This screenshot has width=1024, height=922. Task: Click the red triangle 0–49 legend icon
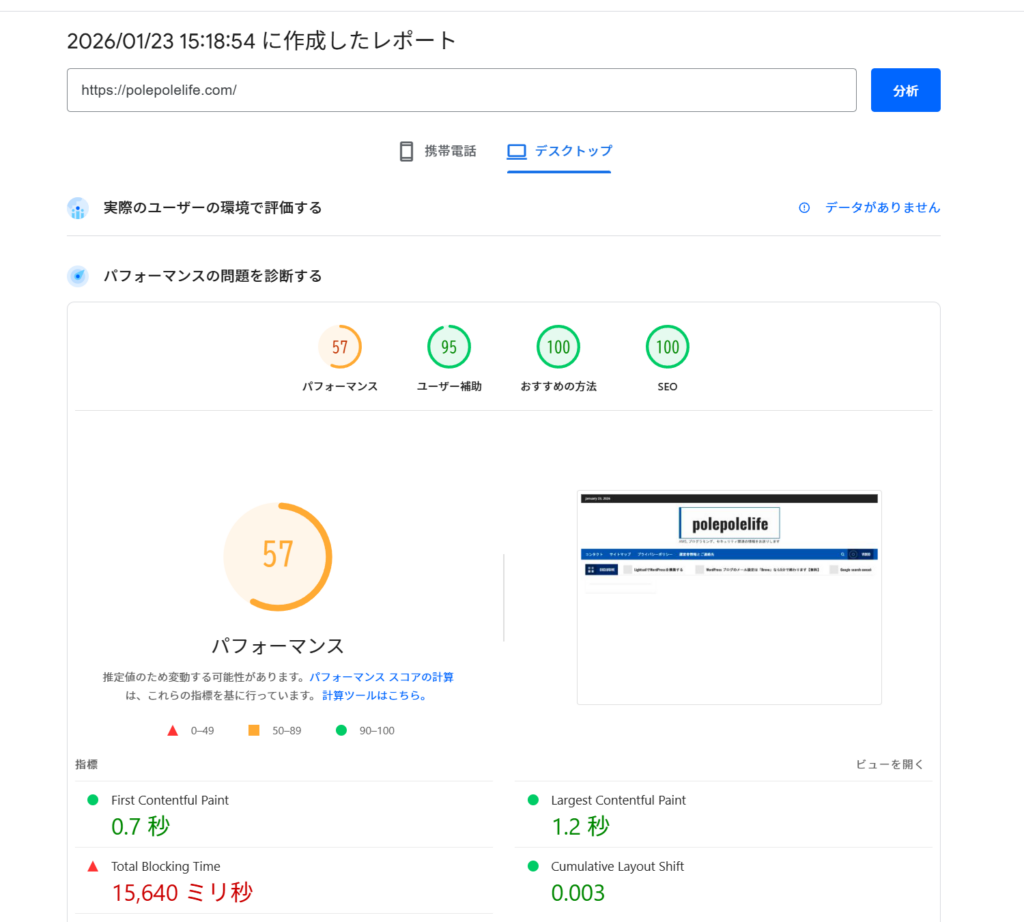[172, 731]
